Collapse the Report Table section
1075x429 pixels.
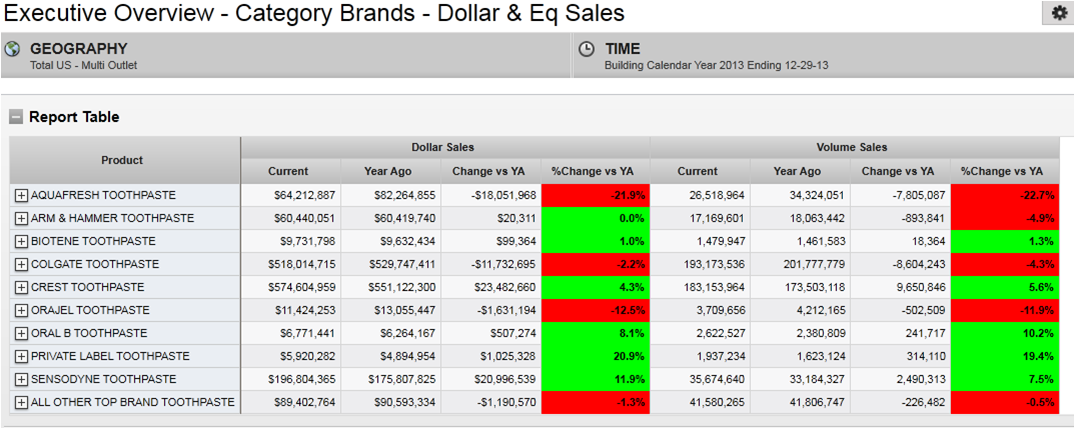(16, 117)
